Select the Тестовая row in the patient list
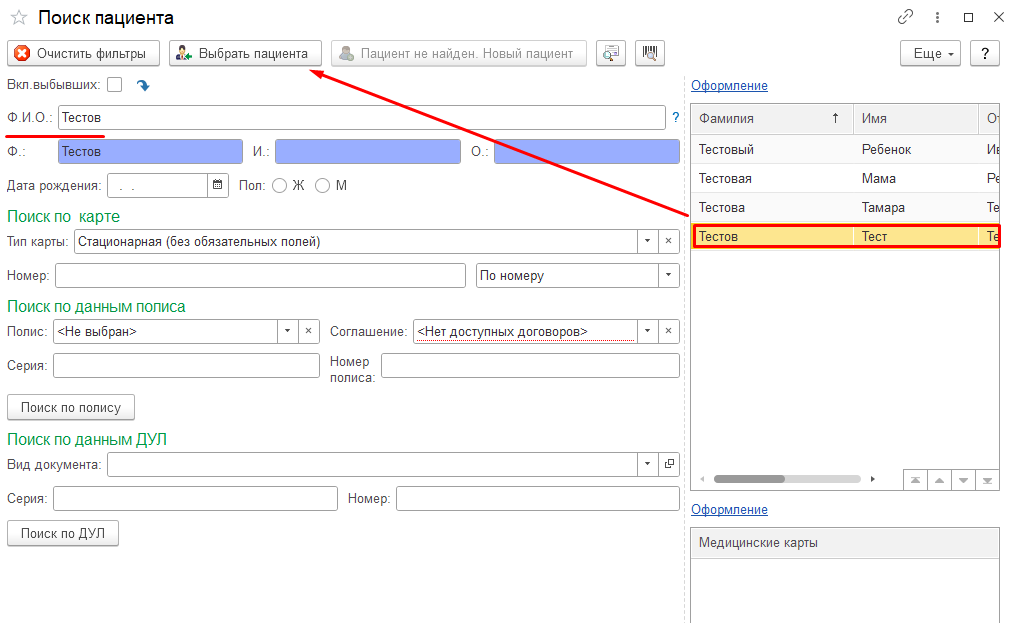The width and height of the screenshot is (1011, 623). tap(845, 179)
